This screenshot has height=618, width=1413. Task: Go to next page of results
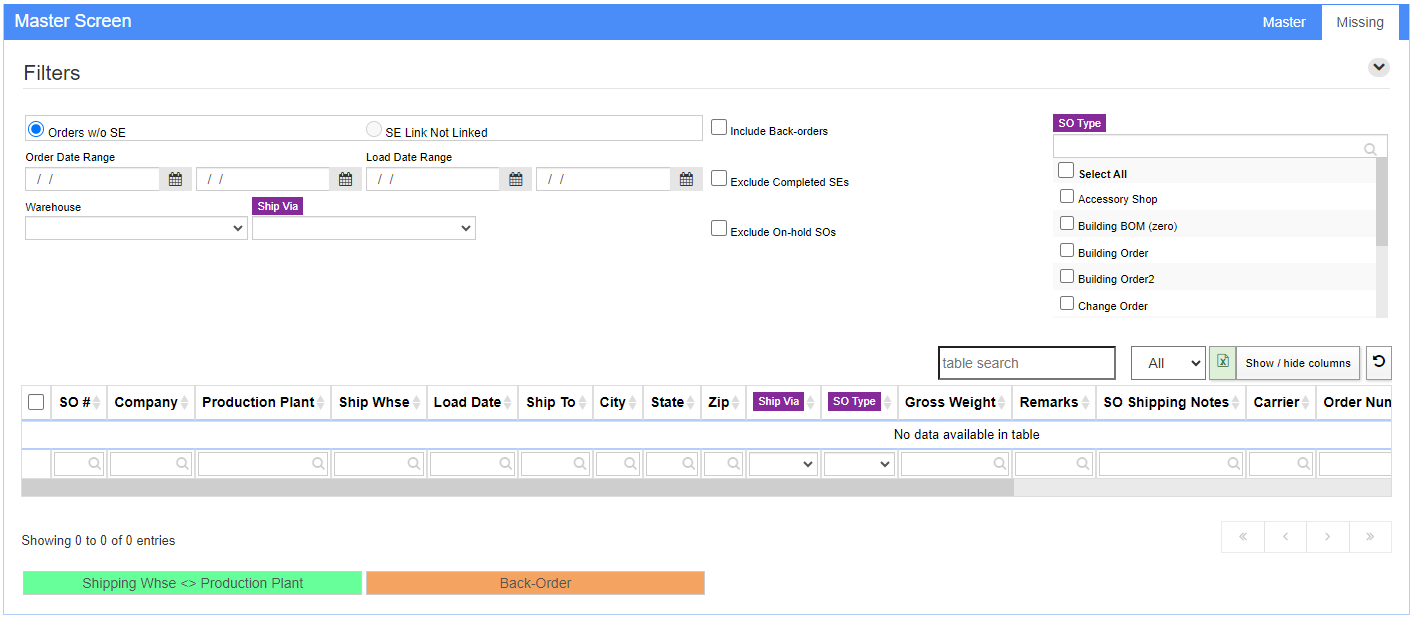pyautogui.click(x=1327, y=537)
